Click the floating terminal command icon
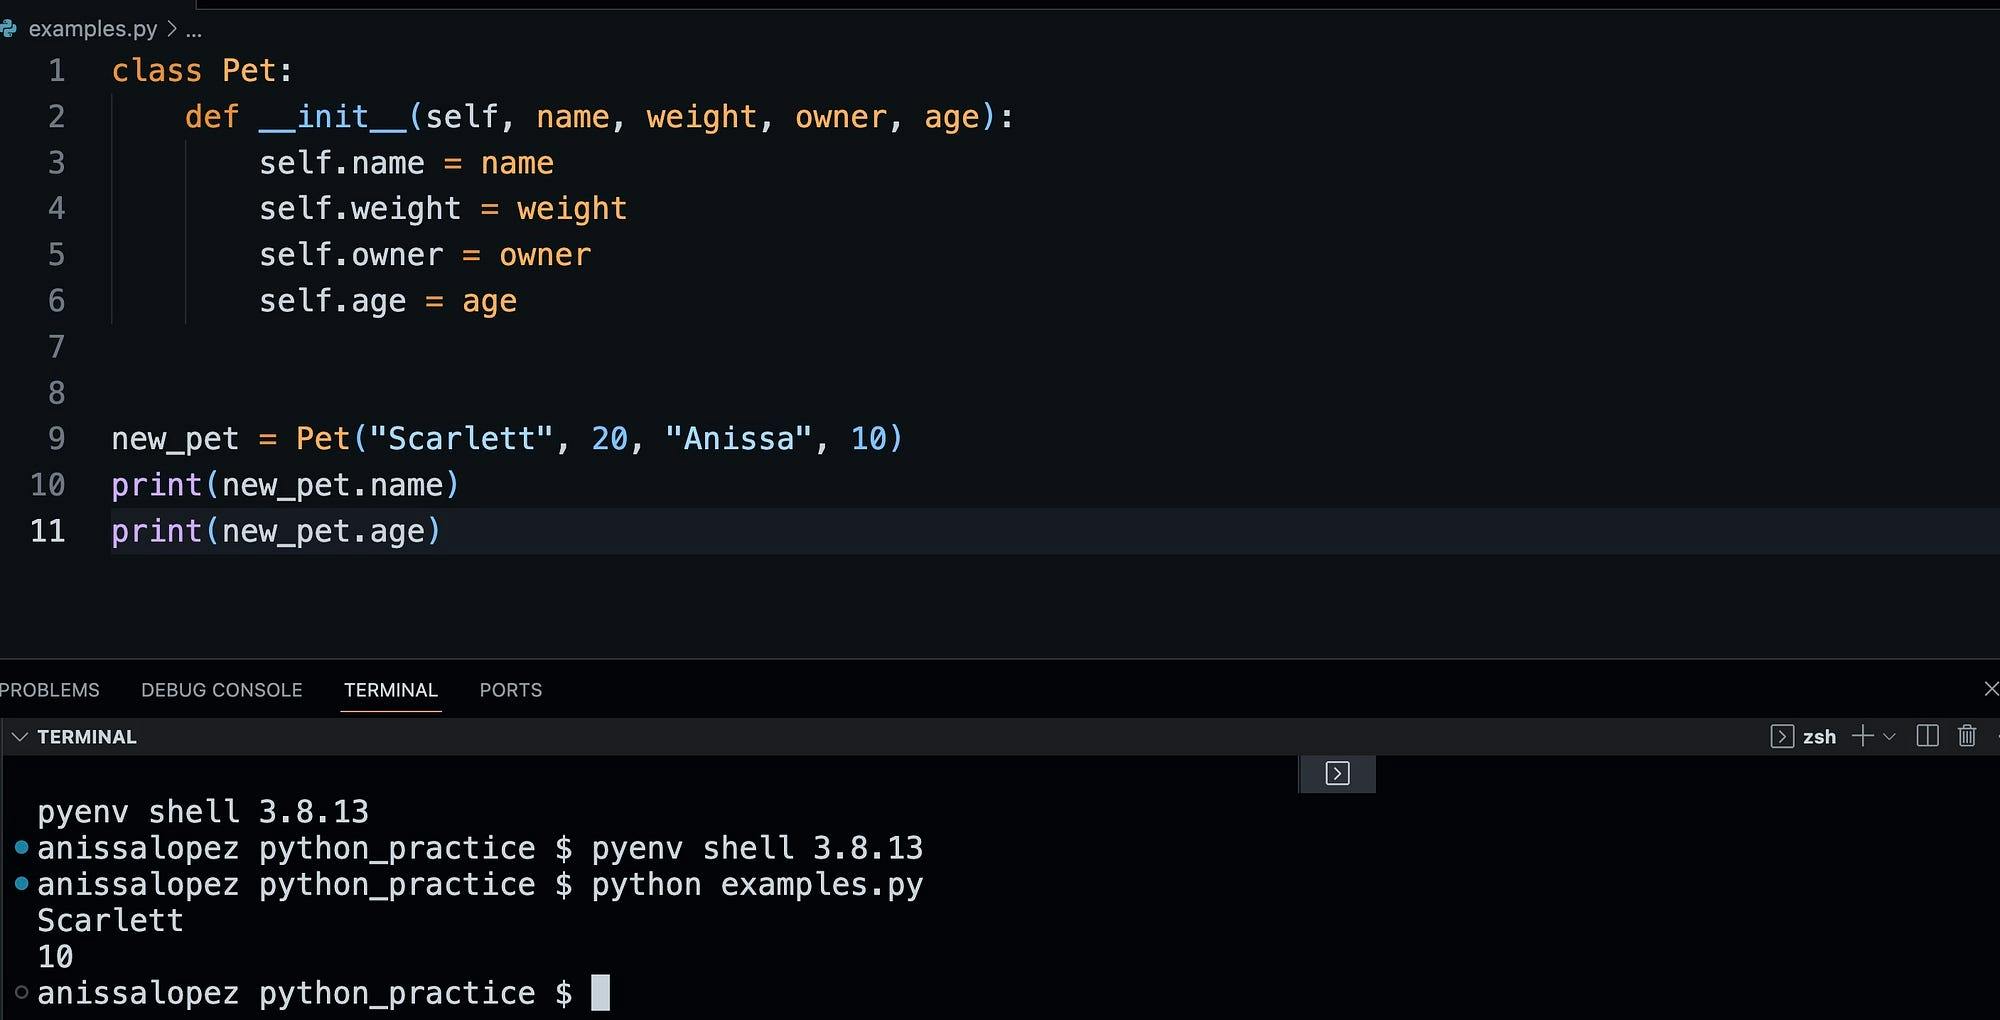The image size is (2000, 1020). coord(1337,774)
